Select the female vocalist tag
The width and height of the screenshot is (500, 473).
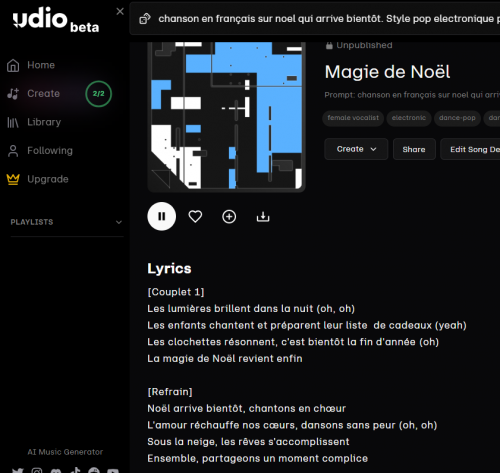pyautogui.click(x=353, y=118)
